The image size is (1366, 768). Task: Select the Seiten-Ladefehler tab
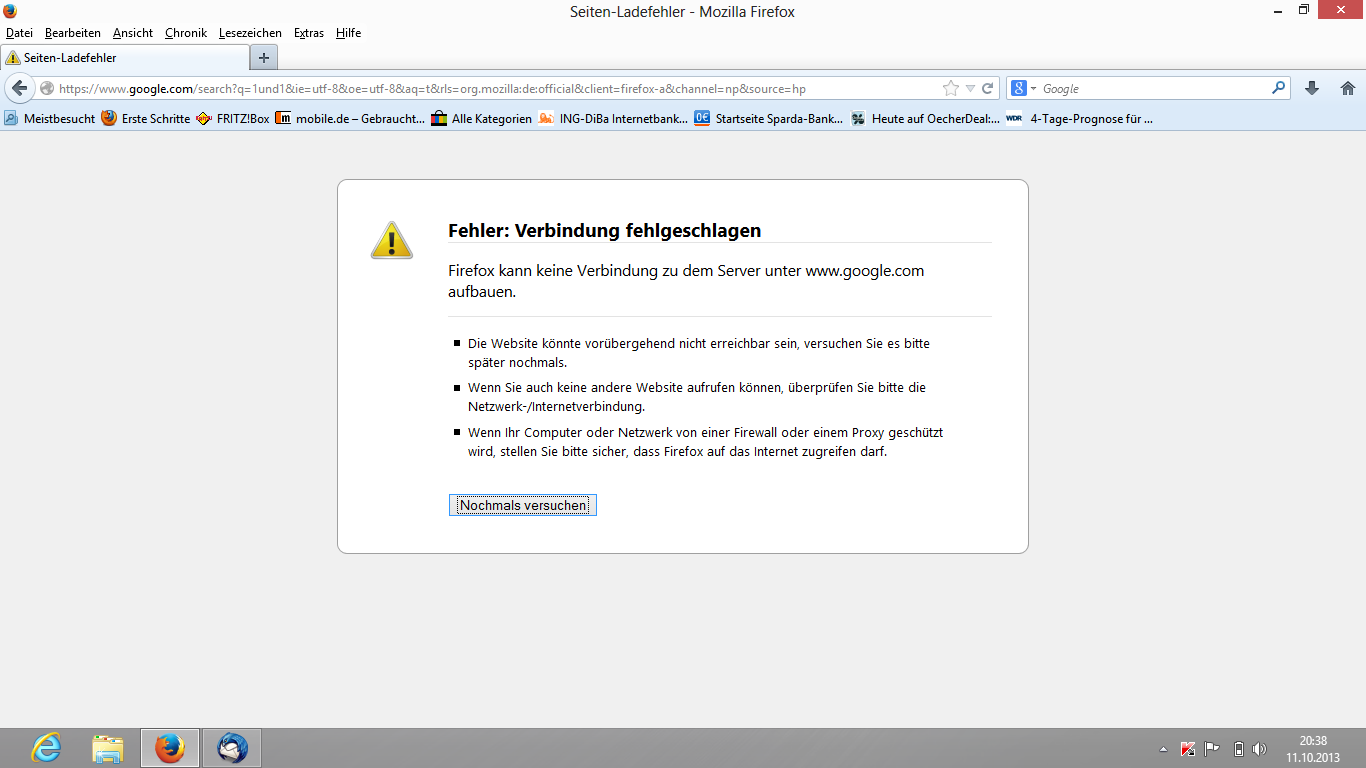(x=122, y=58)
